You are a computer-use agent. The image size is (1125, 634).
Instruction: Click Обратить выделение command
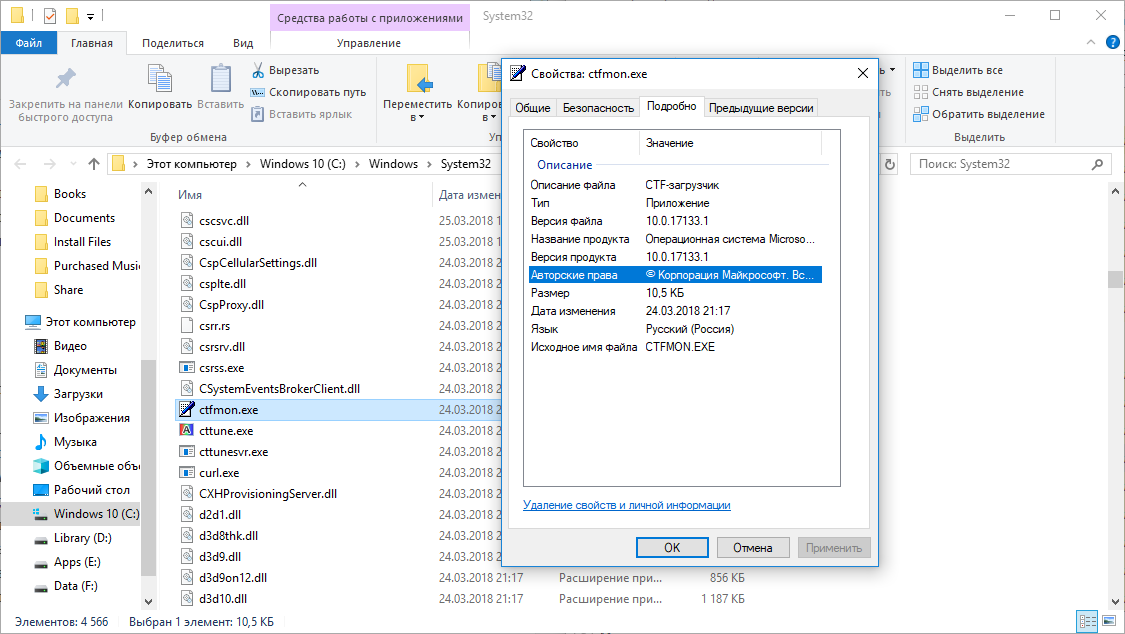(x=979, y=114)
